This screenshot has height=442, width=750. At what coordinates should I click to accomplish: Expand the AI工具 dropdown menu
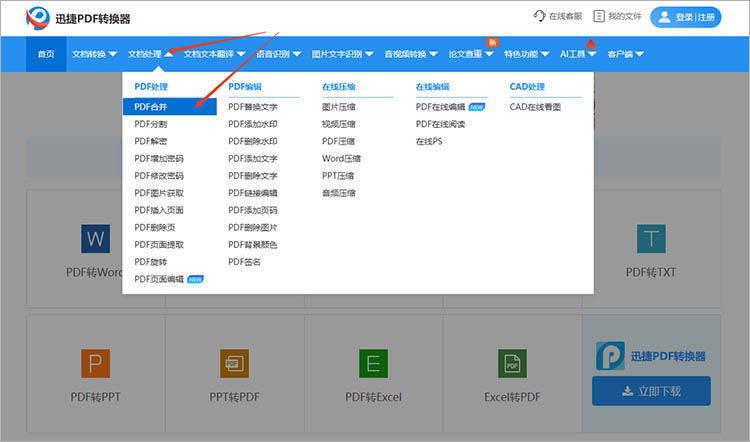click(578, 54)
